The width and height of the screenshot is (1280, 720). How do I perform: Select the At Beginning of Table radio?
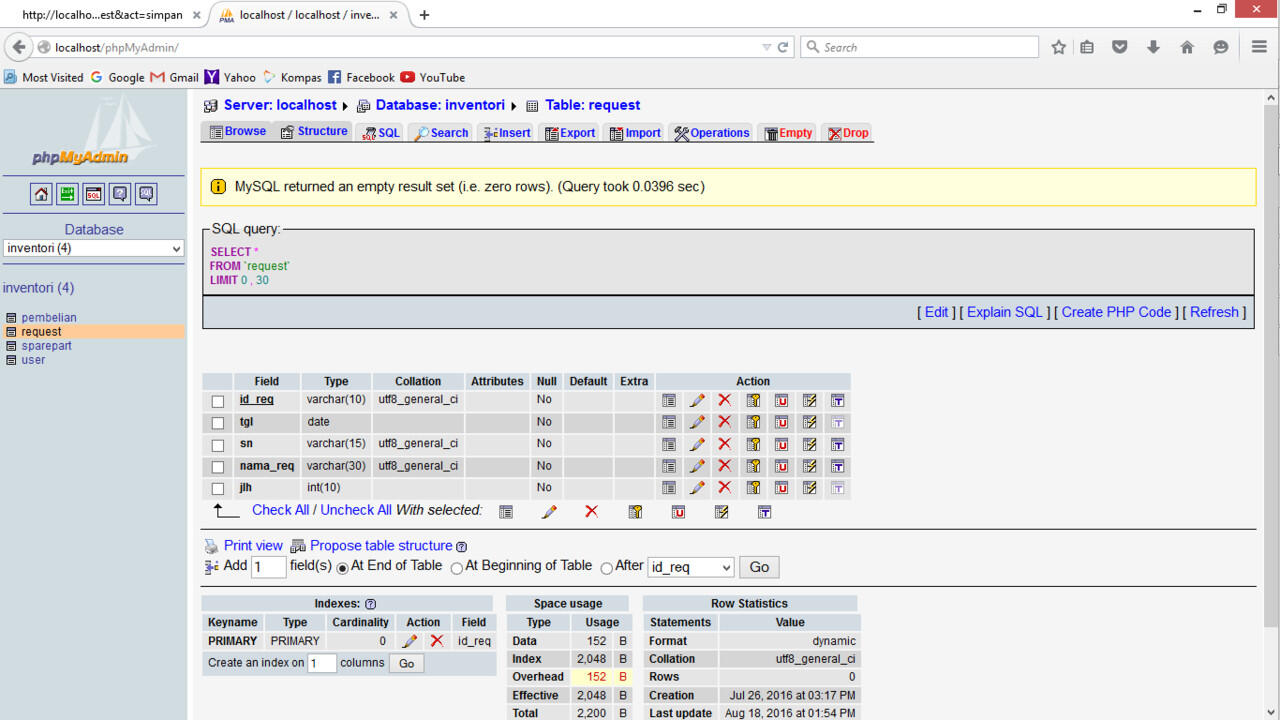point(457,568)
